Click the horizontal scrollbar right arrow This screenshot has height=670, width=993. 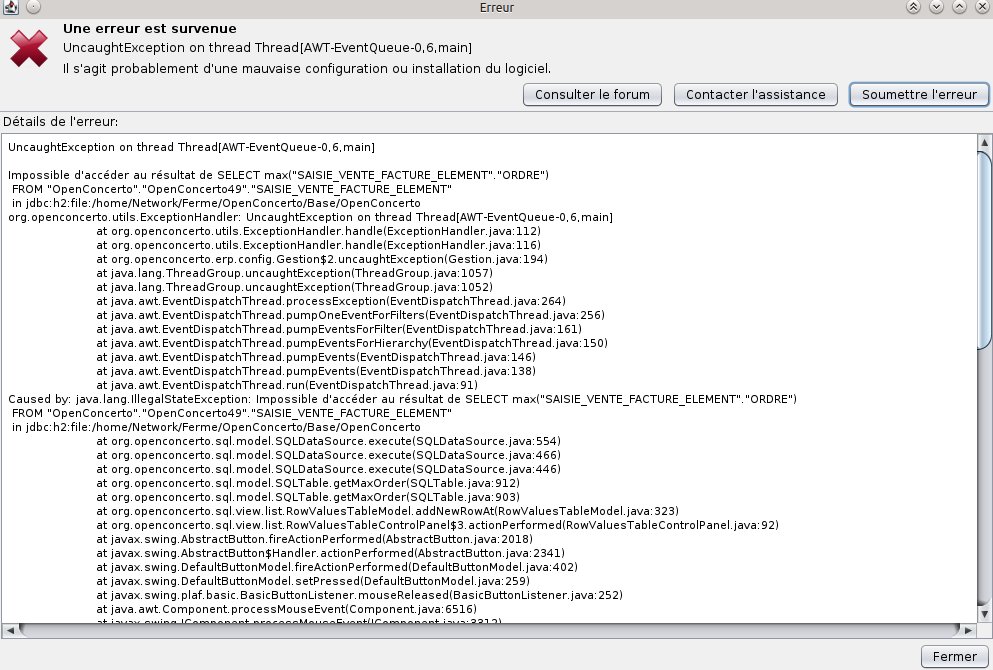(x=967, y=630)
